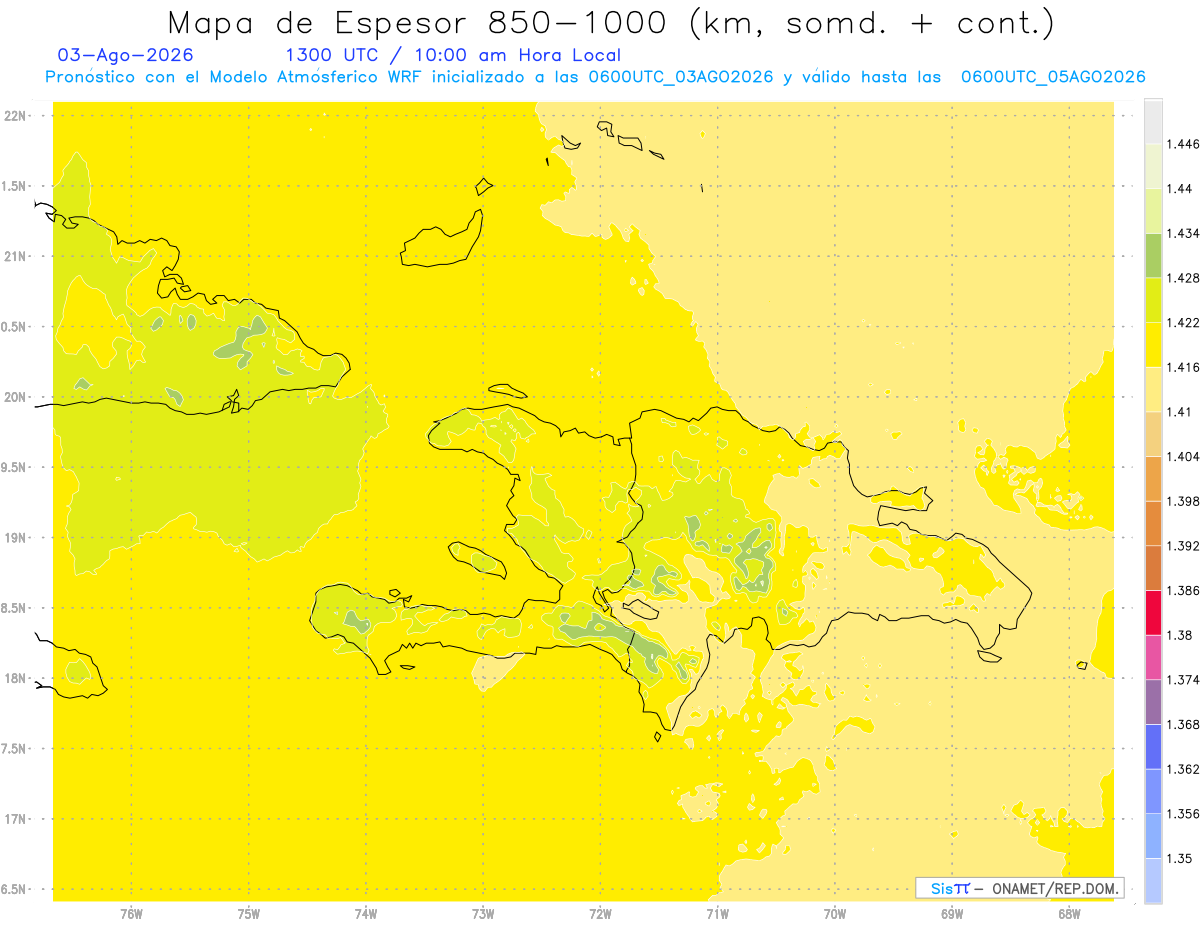This screenshot has height=927, width=1200.
Task: Click the validity stamp '0600UTC_05AGO2026'
Action: [x=1053, y=77]
